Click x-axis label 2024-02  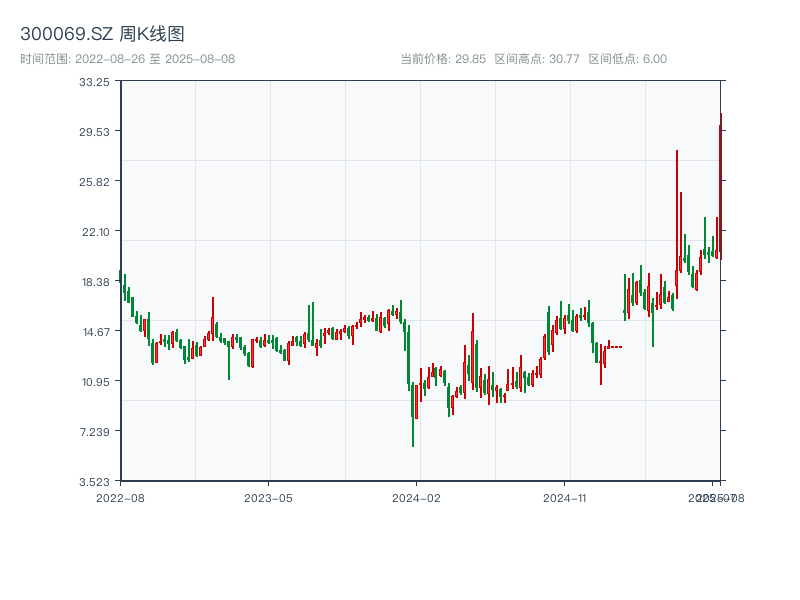point(416,498)
